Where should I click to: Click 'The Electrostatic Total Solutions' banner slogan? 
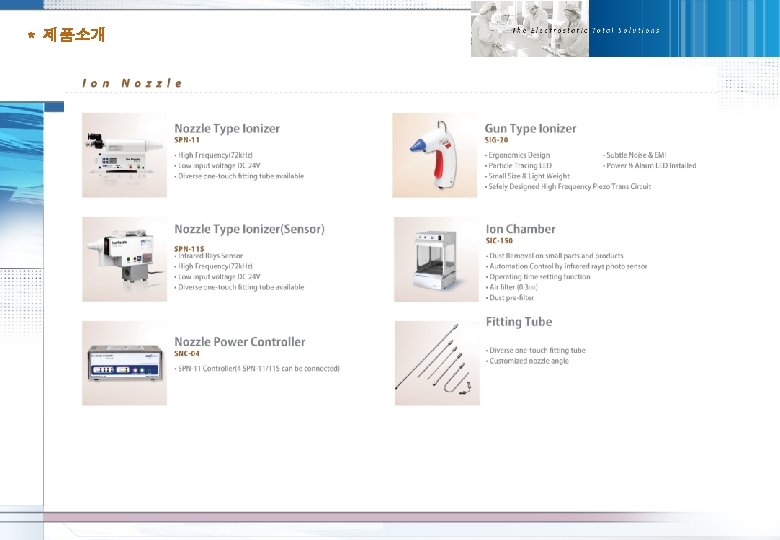point(586,30)
